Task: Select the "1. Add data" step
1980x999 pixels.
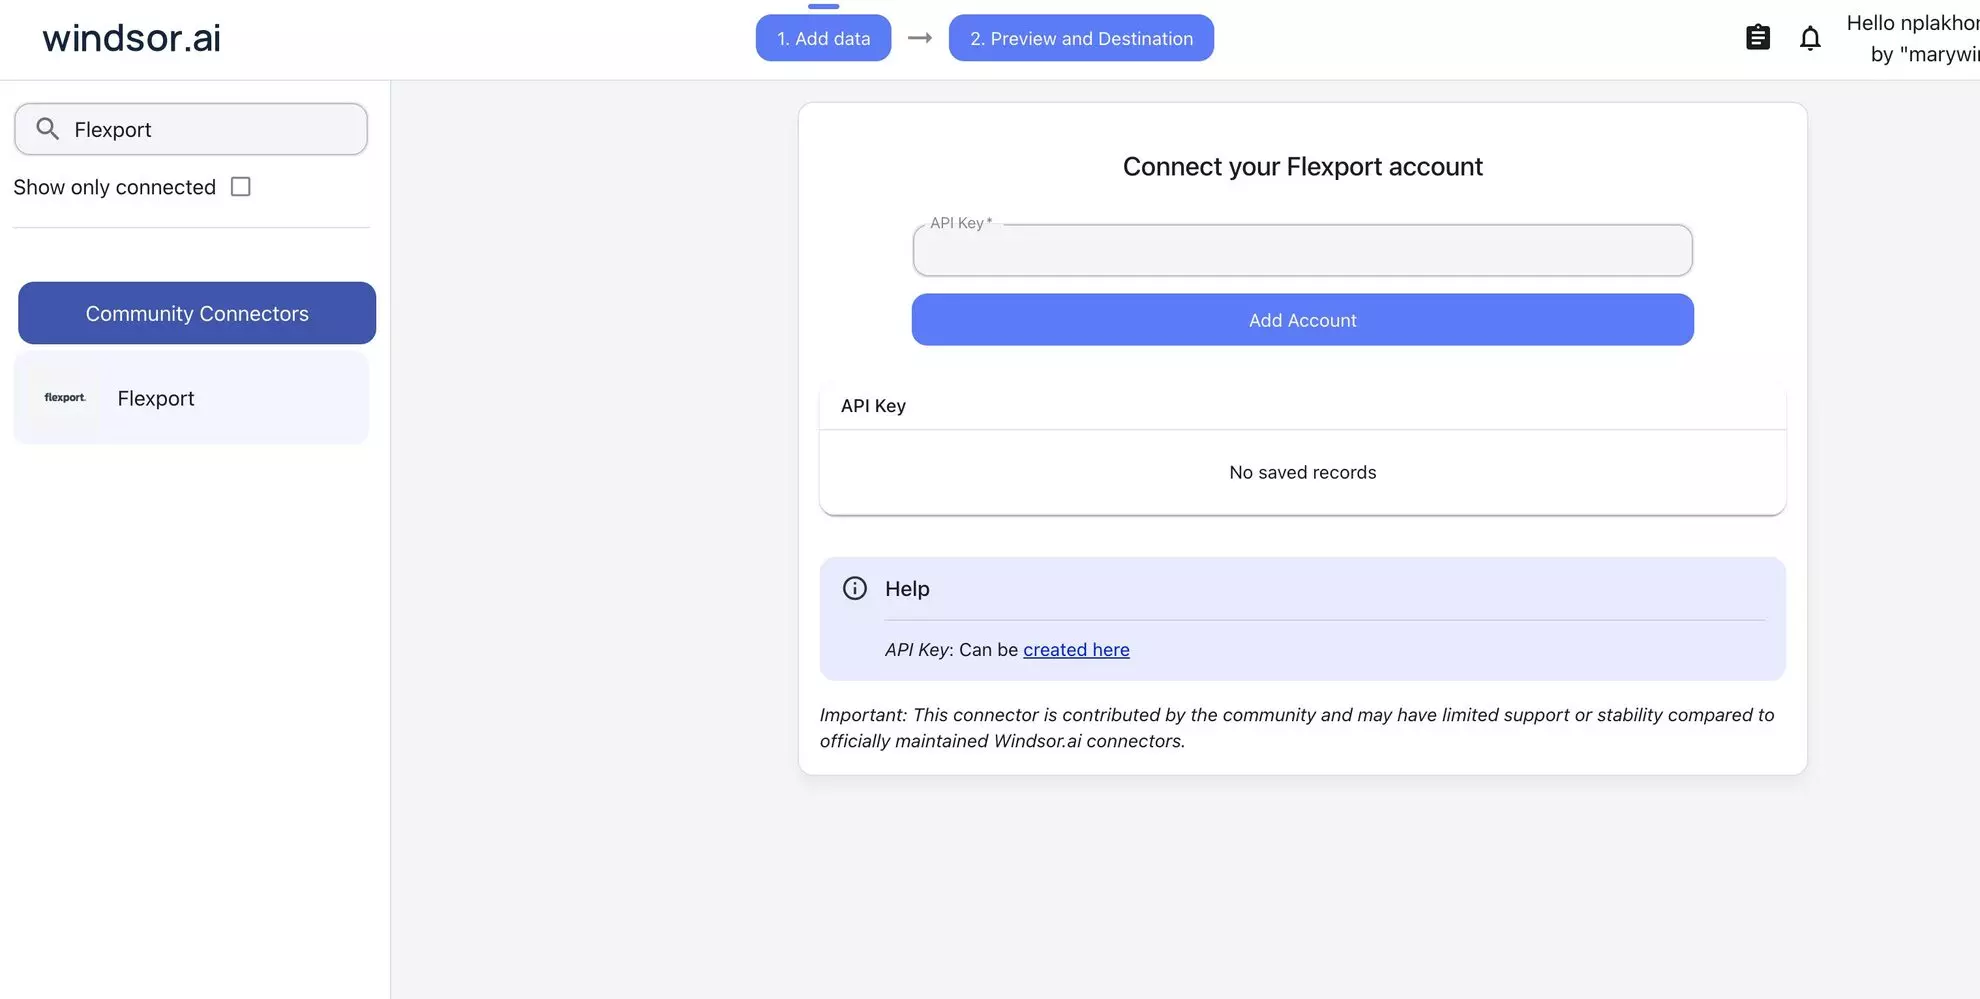Action: (823, 37)
